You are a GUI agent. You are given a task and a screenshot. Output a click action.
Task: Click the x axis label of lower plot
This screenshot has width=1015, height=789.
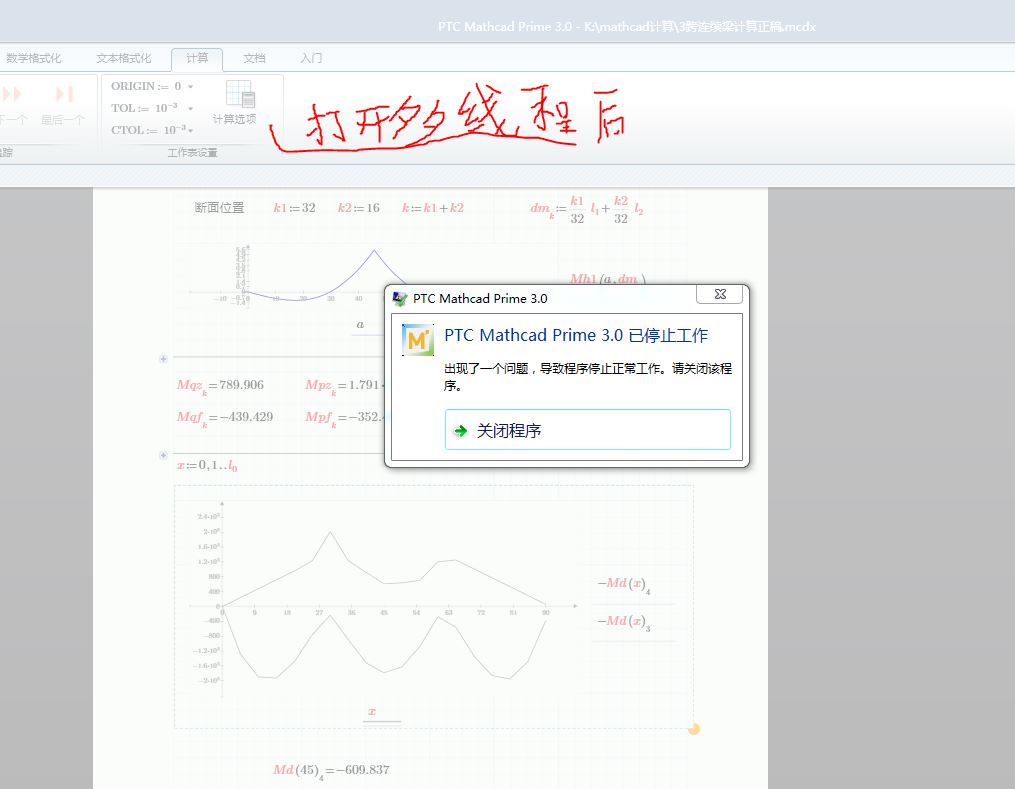point(372,711)
